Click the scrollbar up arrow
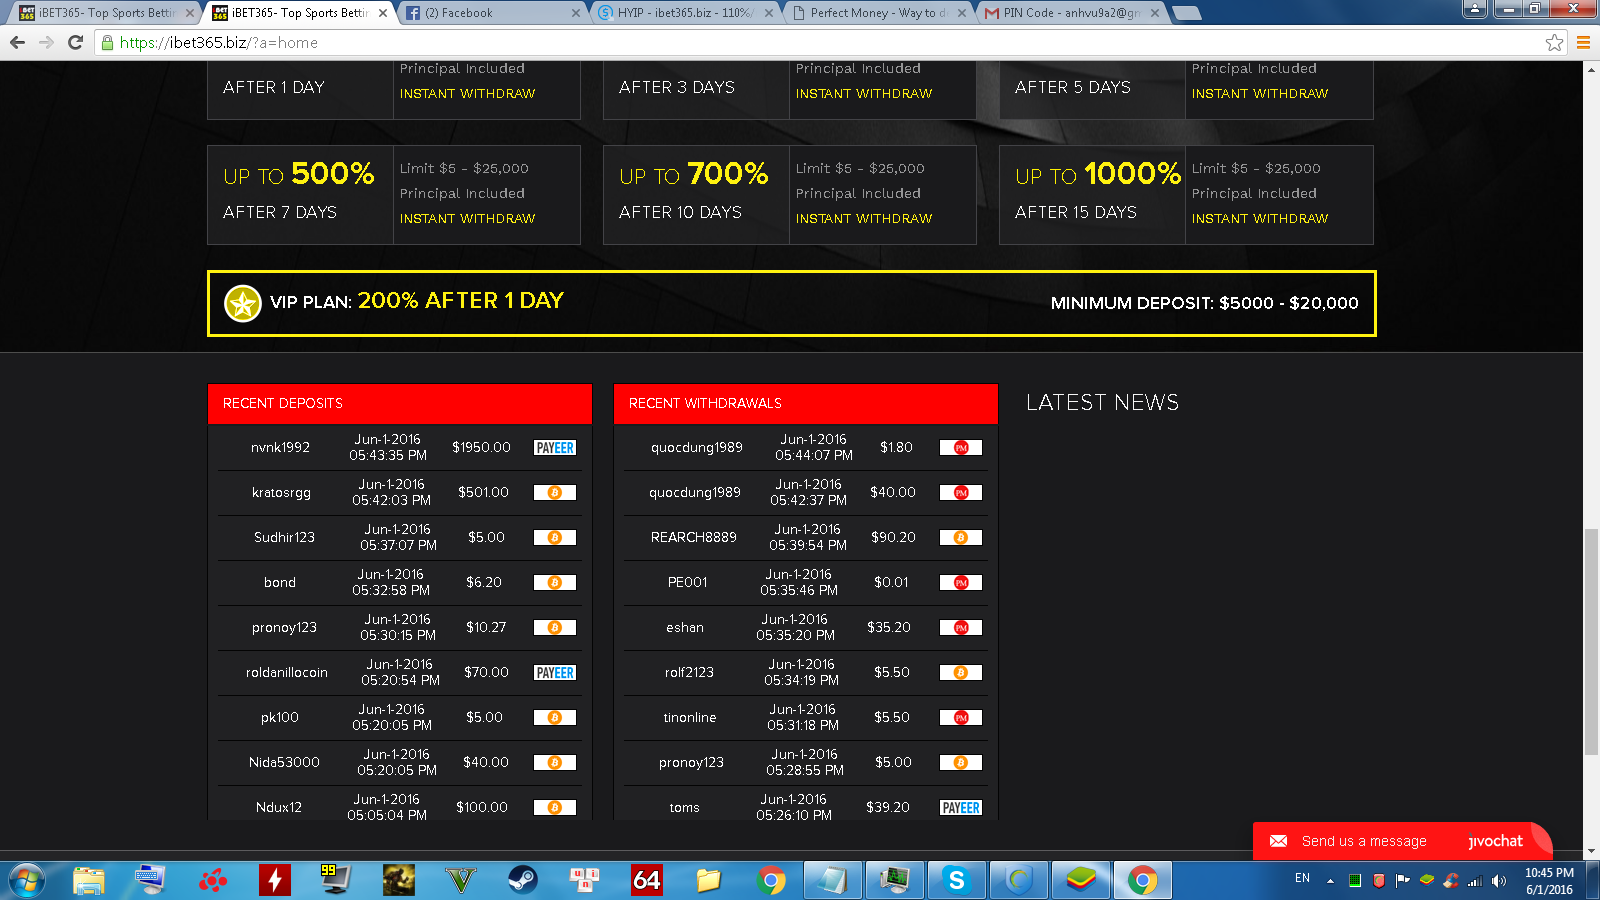Viewport: 1600px width, 900px height. tap(1591, 68)
